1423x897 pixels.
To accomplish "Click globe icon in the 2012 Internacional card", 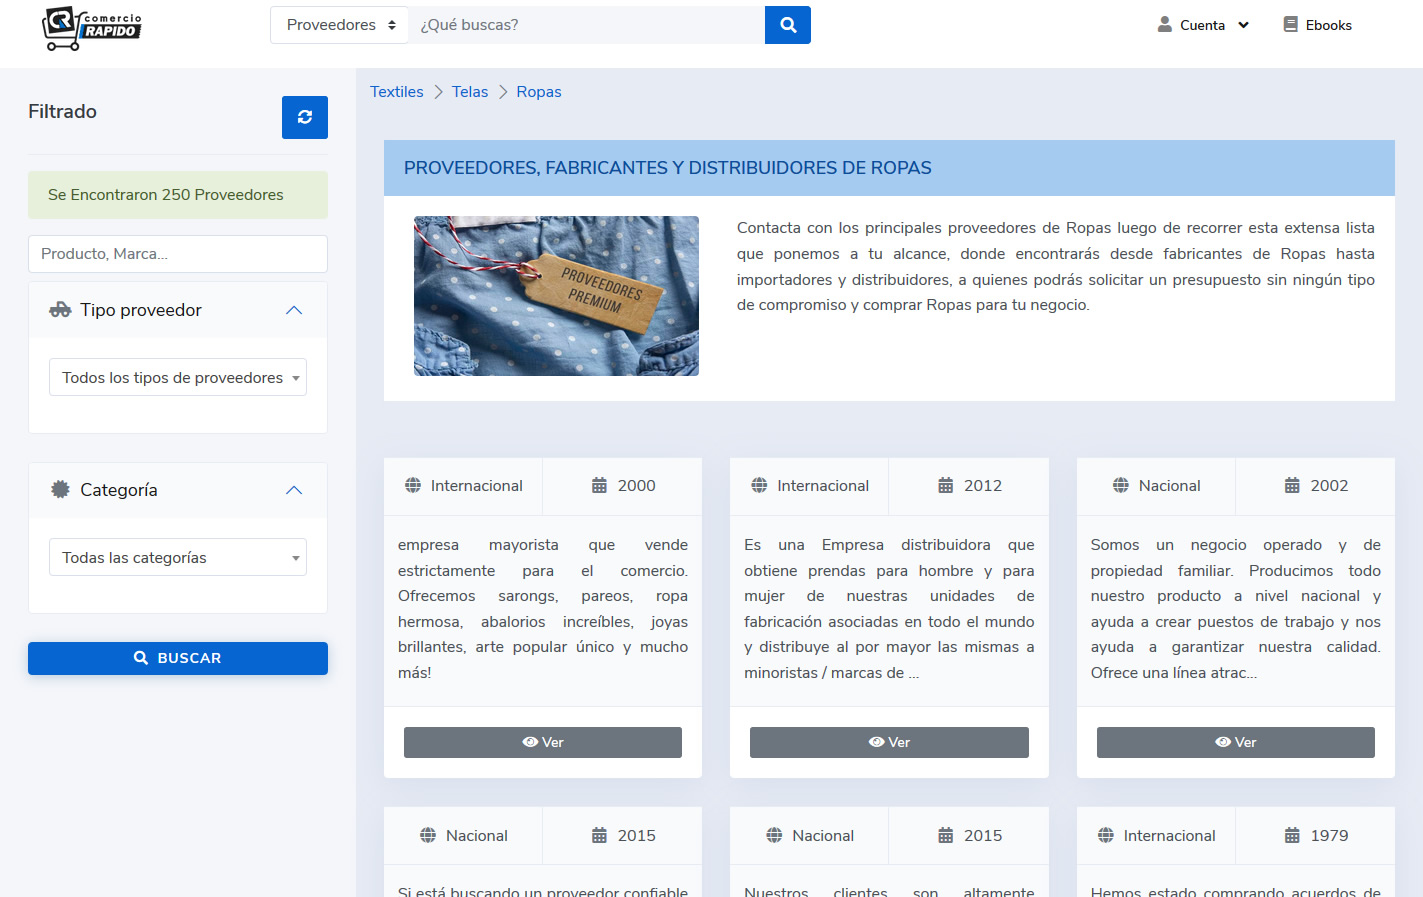I will [759, 486].
